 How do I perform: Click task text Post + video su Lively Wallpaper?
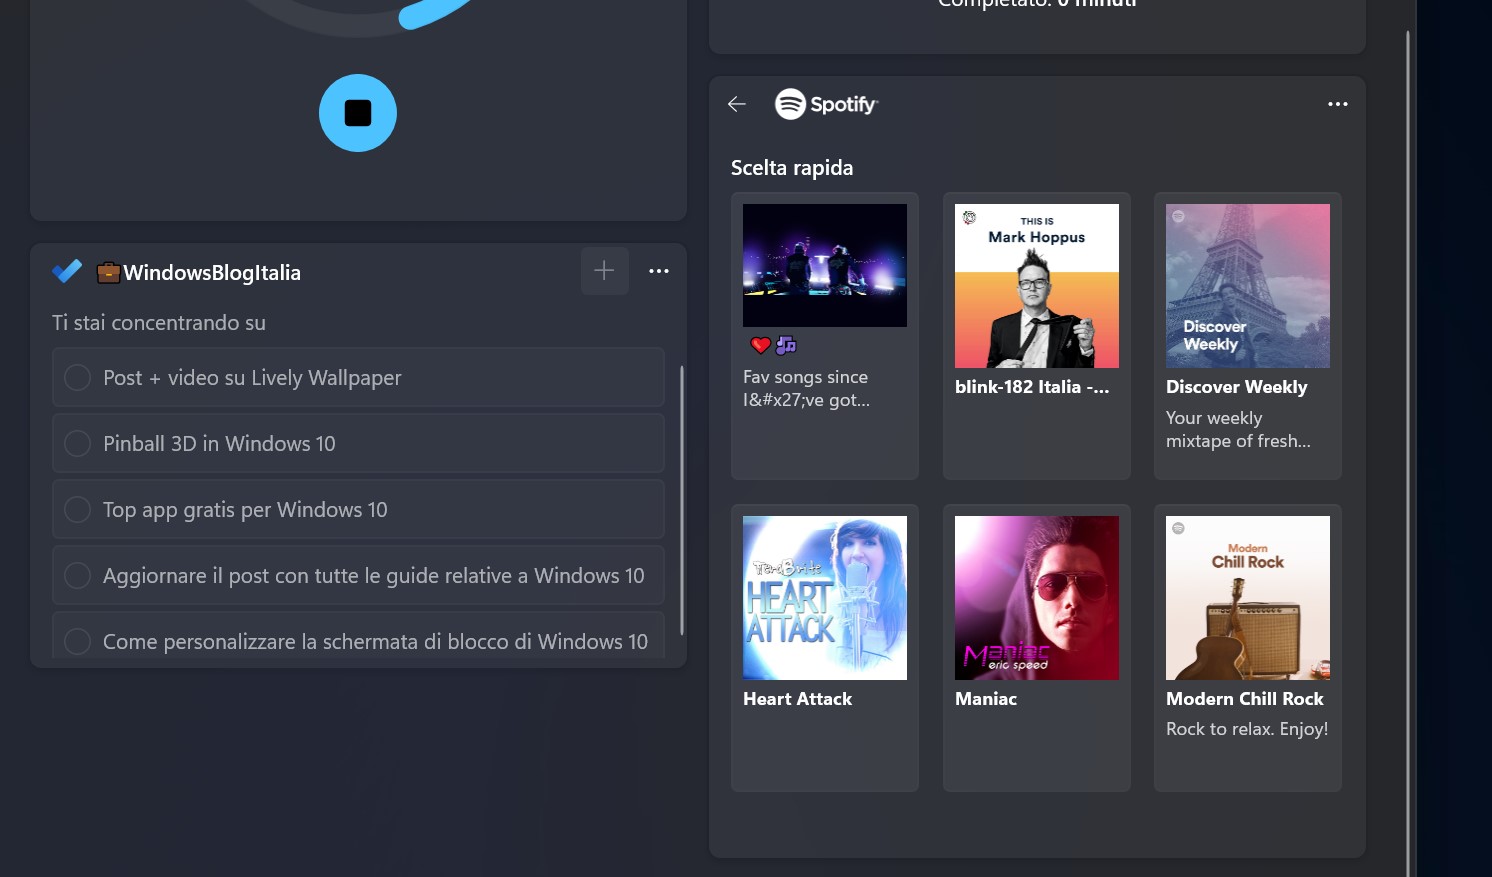[252, 377]
